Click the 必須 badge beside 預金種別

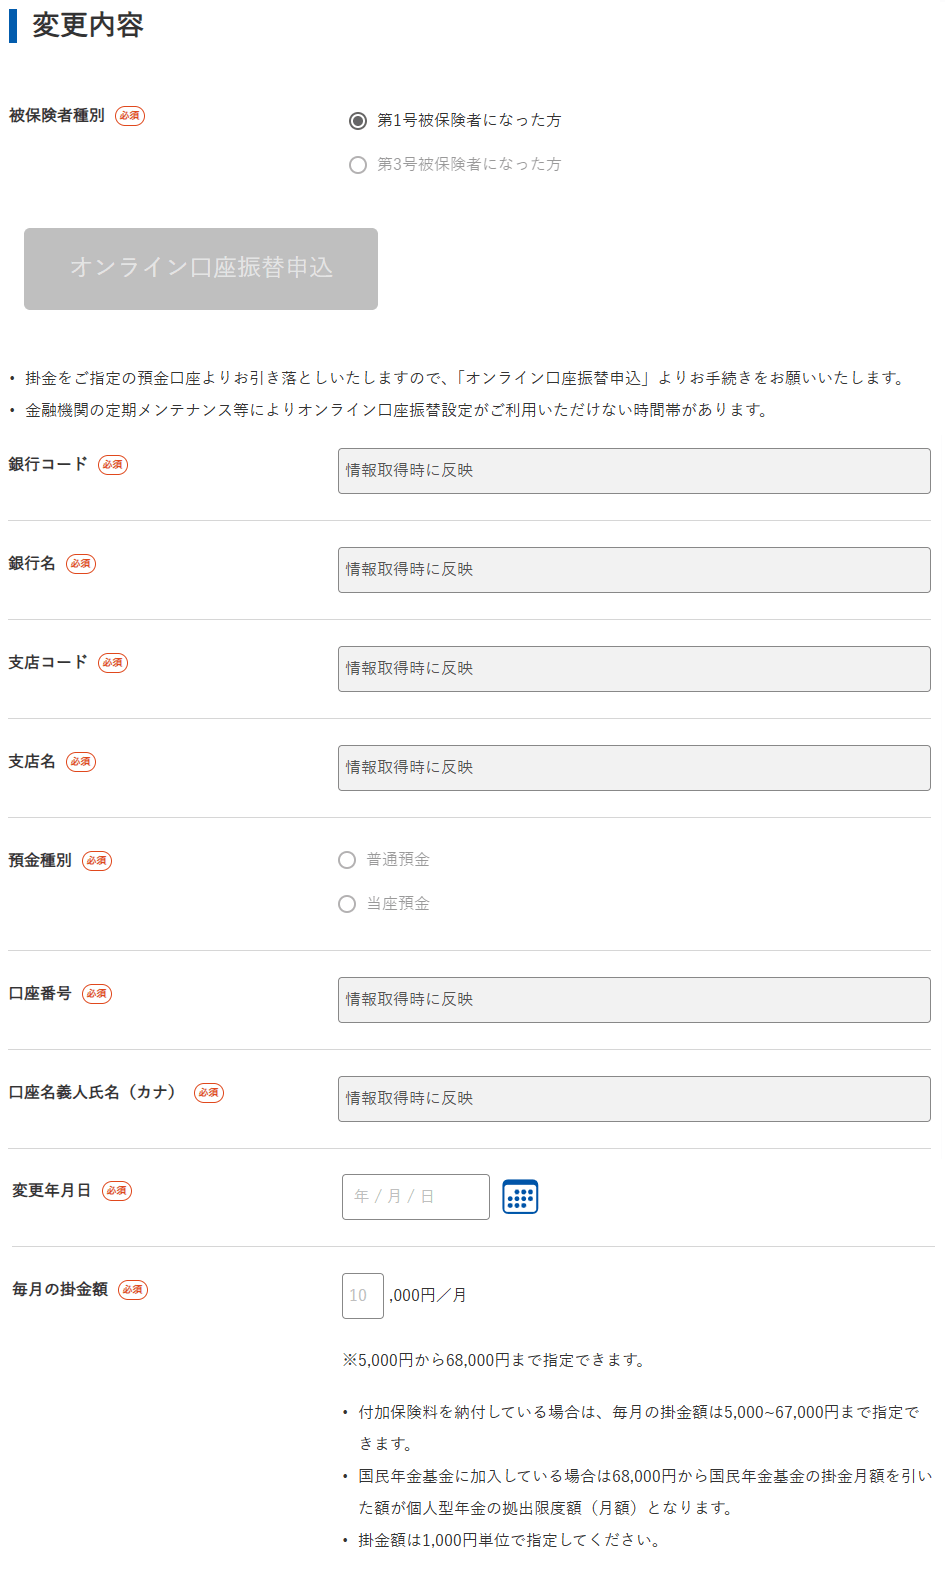point(97,861)
